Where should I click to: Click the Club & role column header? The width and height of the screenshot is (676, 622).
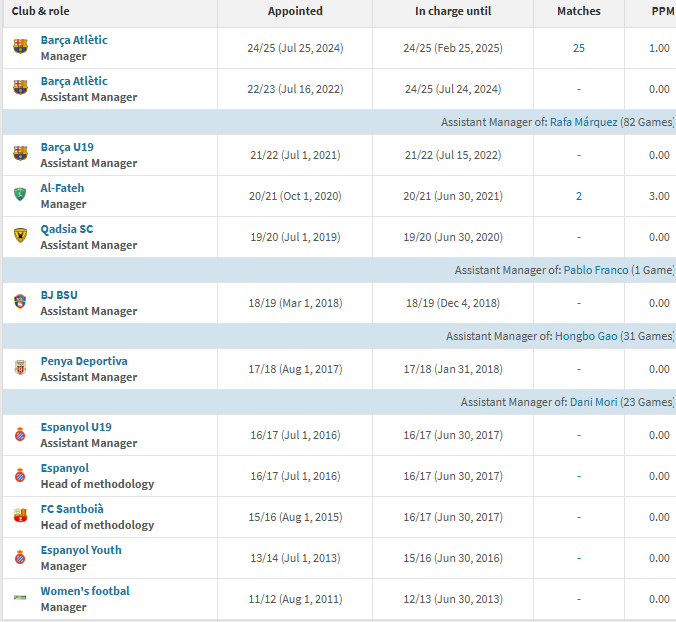pyautogui.click(x=40, y=11)
